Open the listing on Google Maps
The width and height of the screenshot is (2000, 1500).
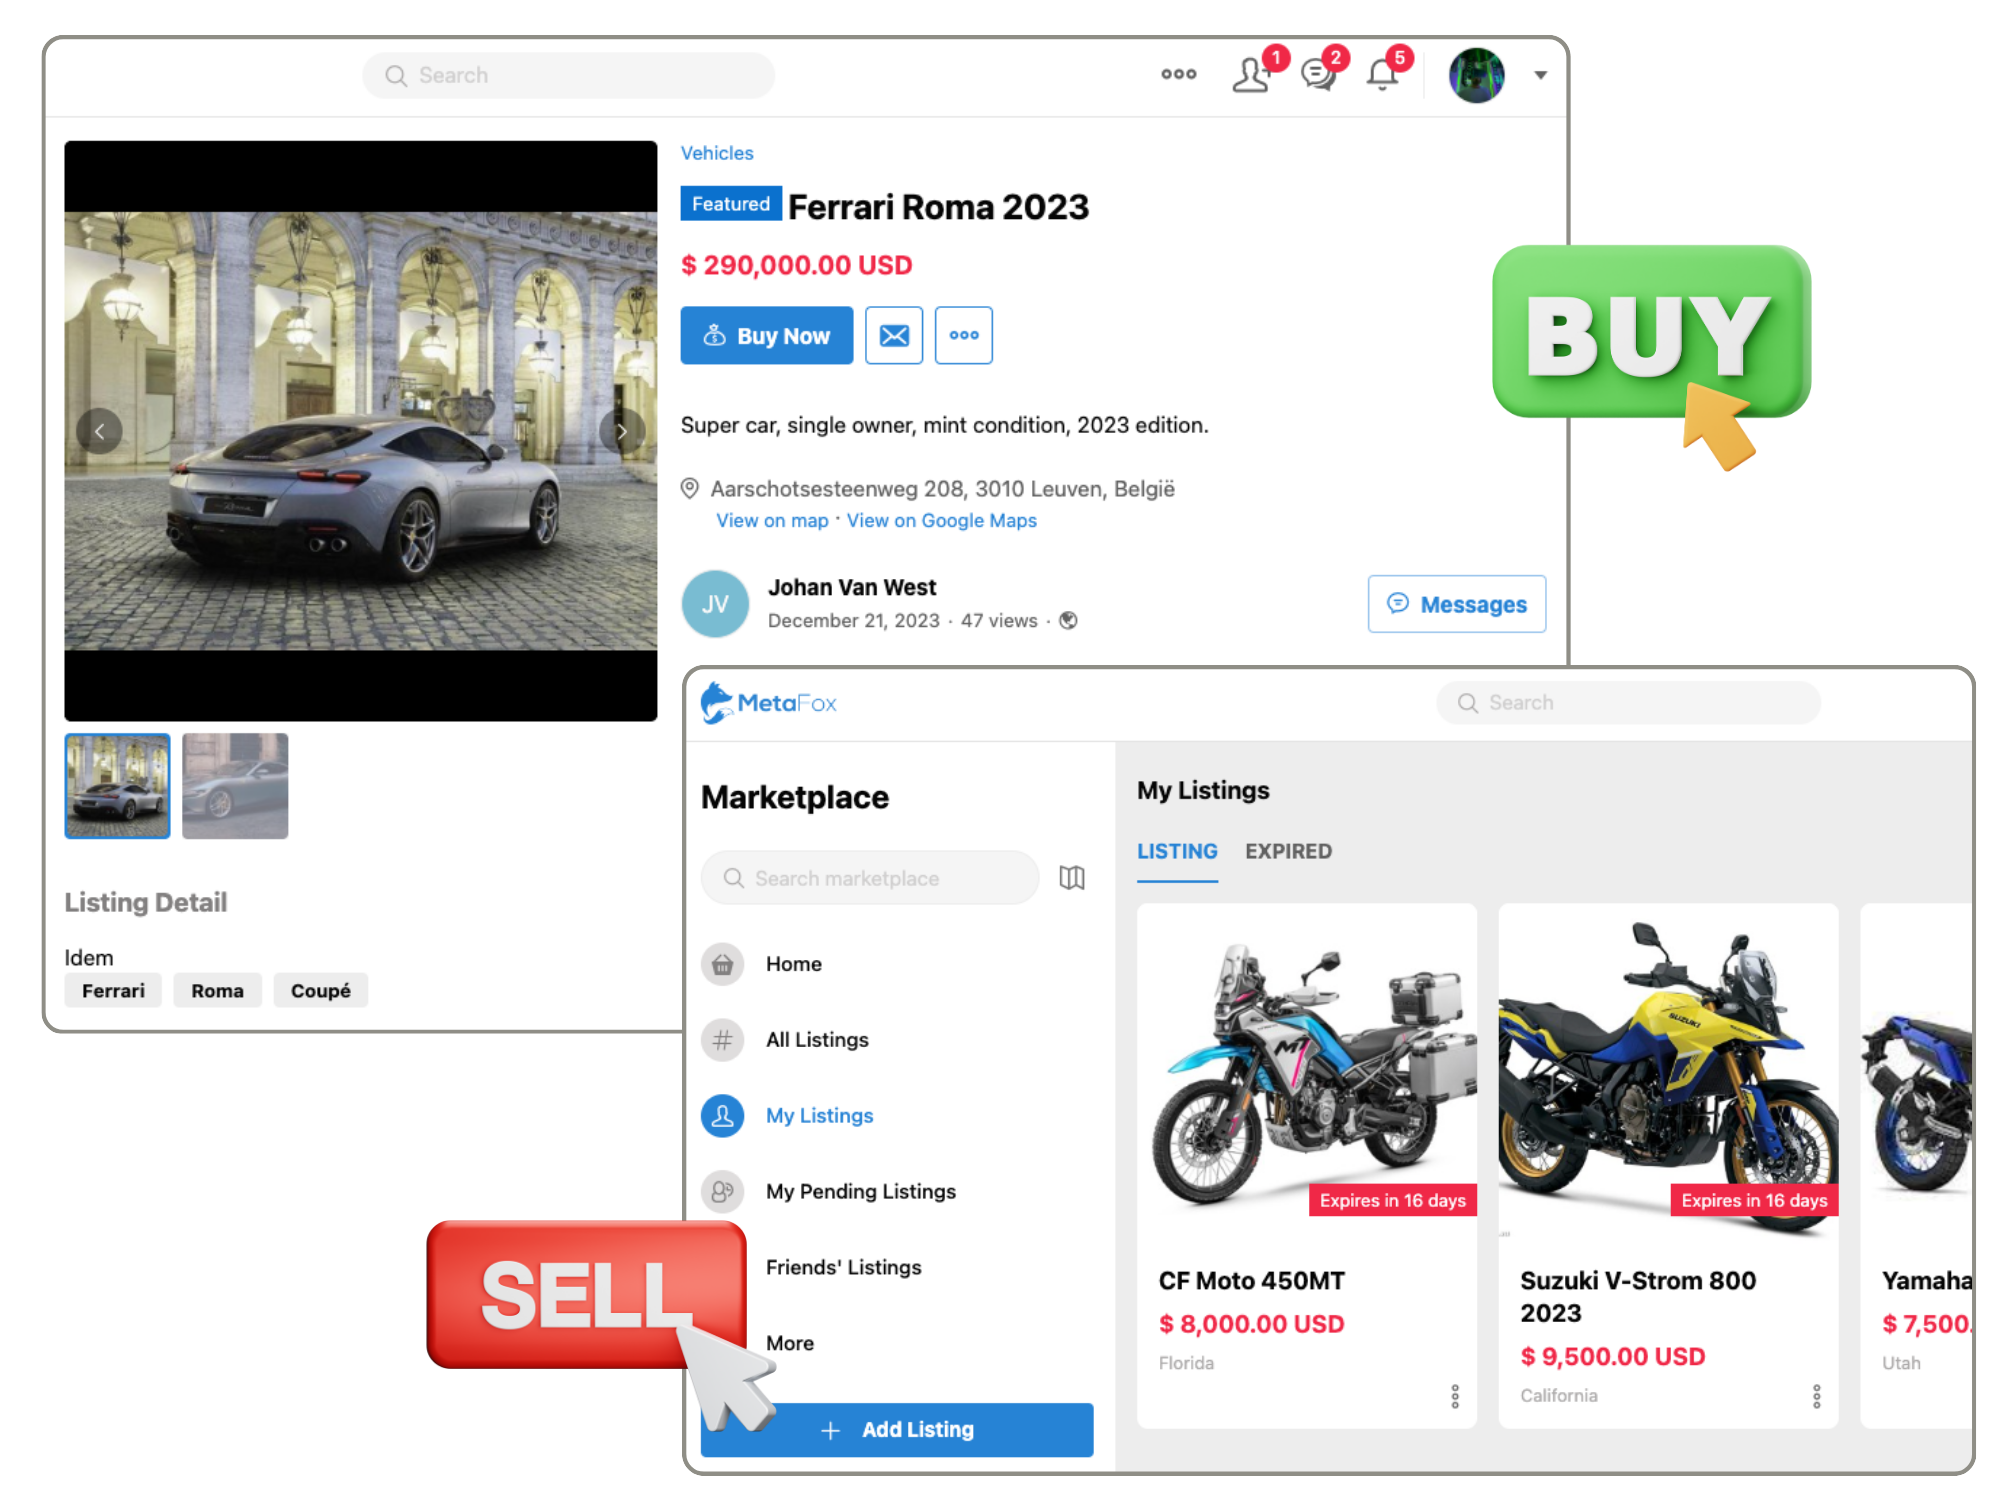[x=940, y=520]
